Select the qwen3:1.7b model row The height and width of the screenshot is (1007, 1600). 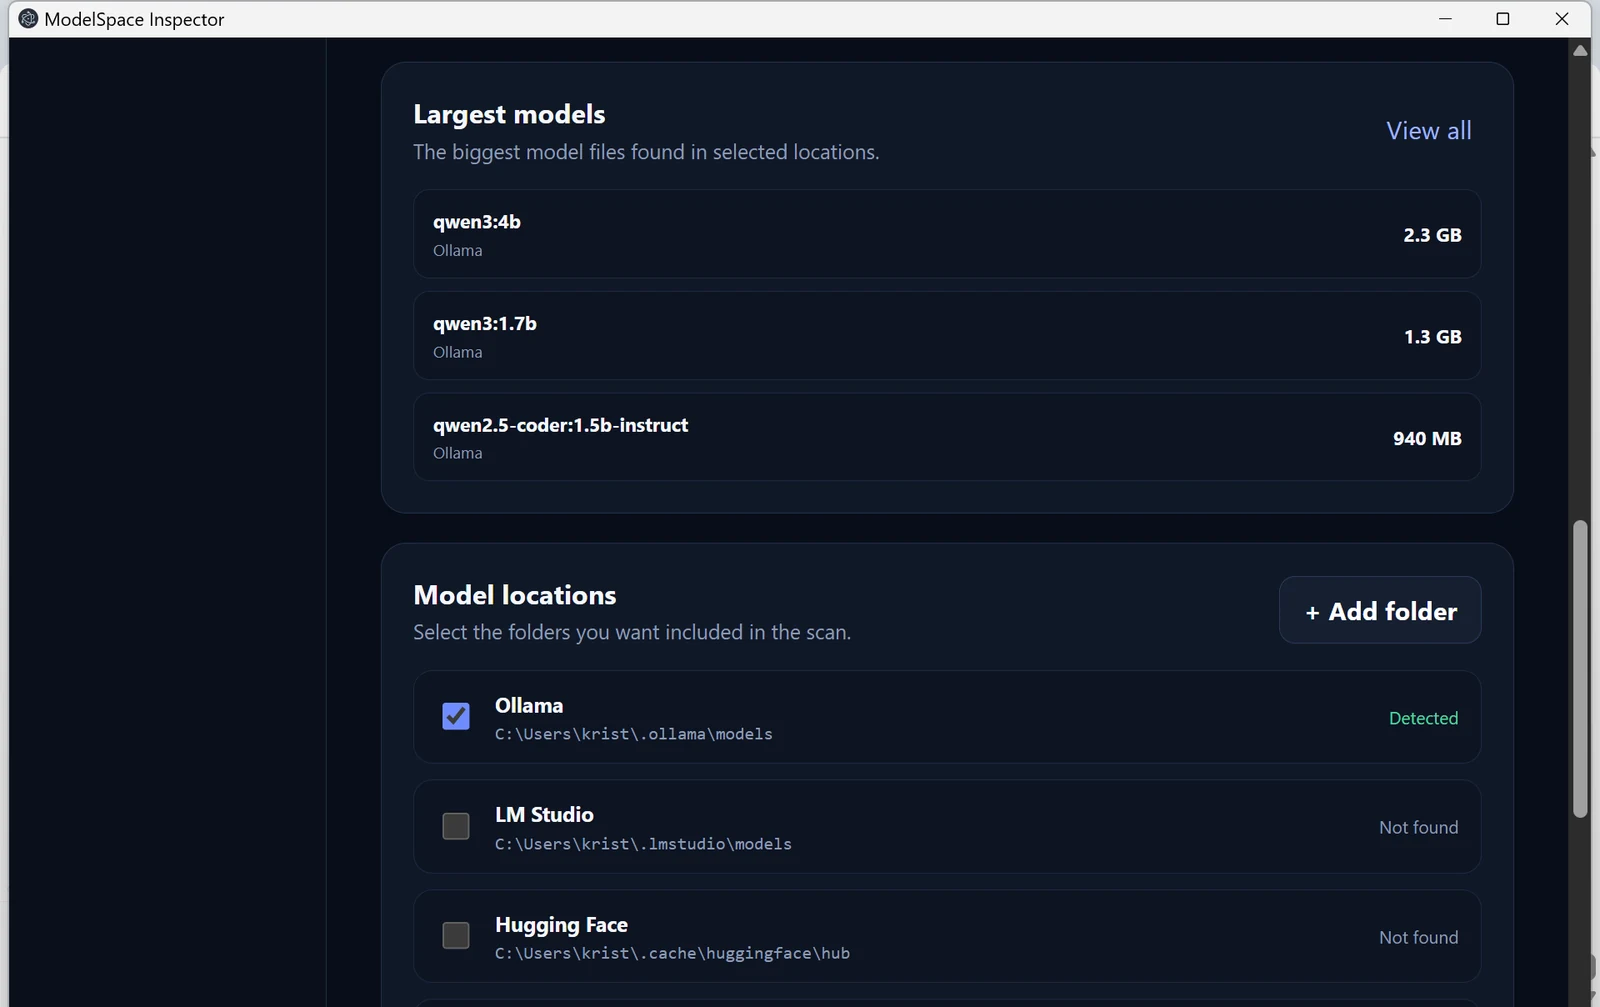pos(947,336)
